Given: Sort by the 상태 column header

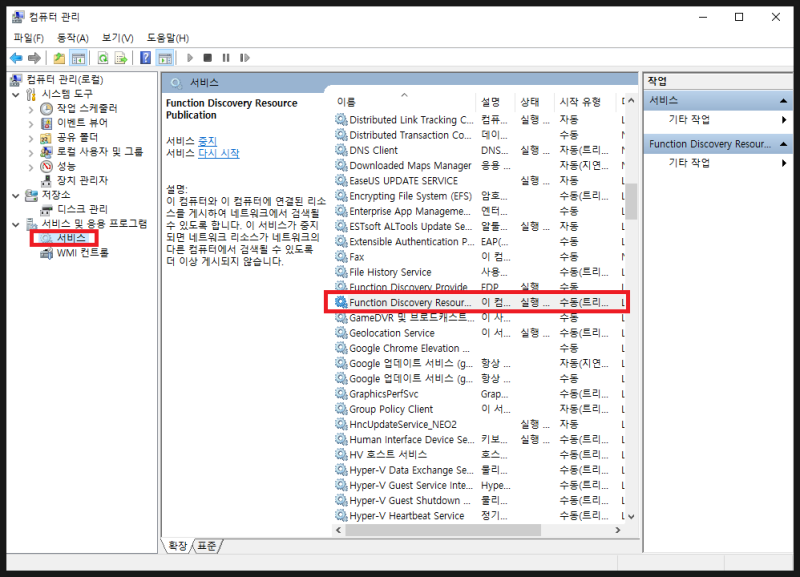Looking at the screenshot, I should pos(534,102).
